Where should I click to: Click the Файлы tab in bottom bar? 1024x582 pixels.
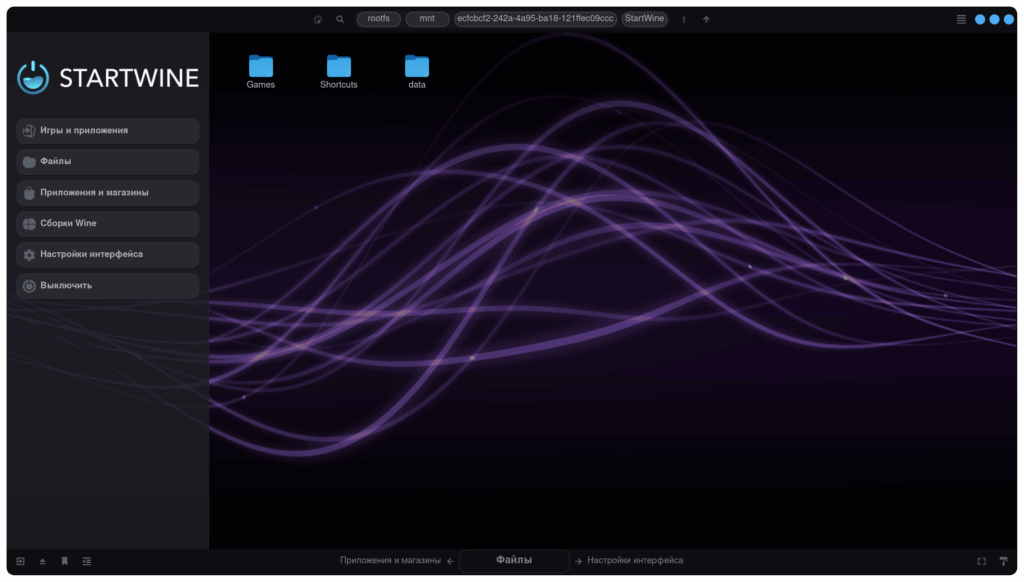click(x=514, y=560)
